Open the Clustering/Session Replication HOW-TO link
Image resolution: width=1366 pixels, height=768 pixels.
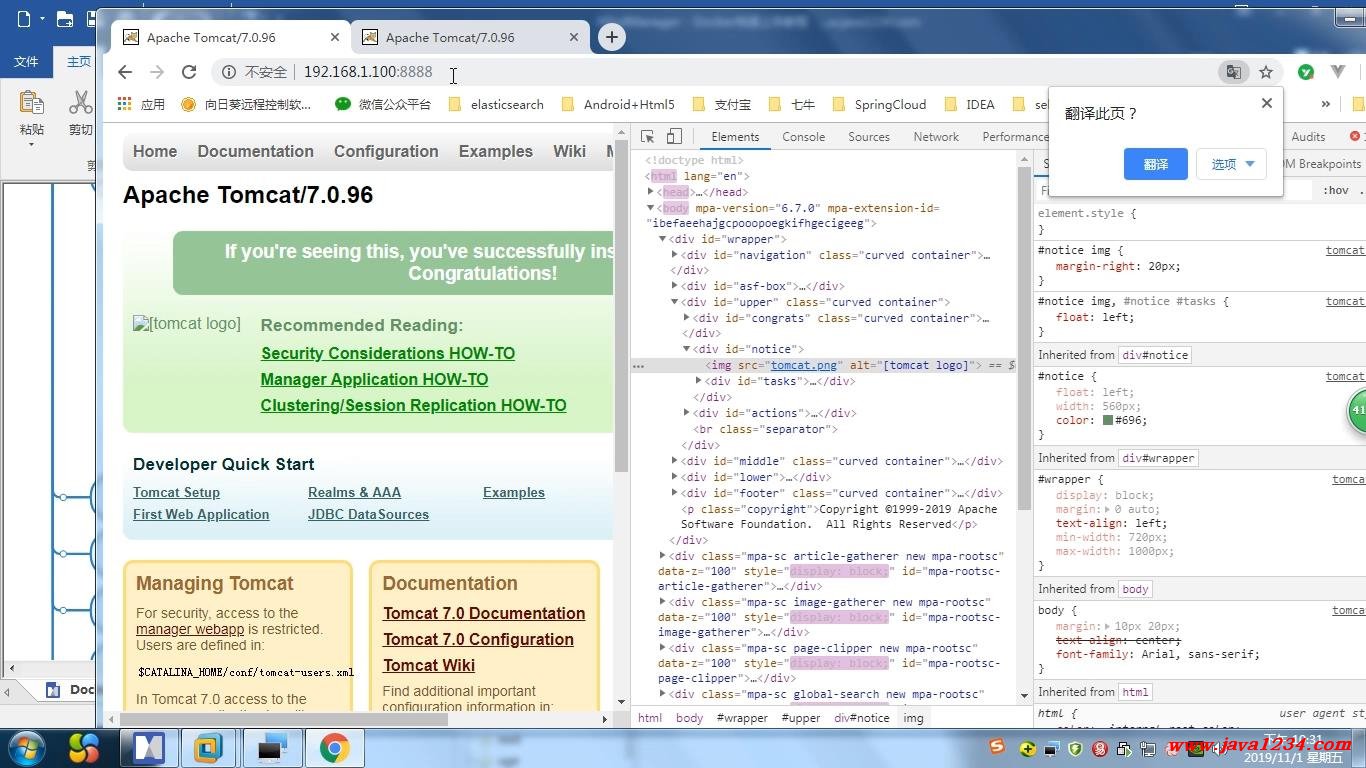tap(413, 405)
